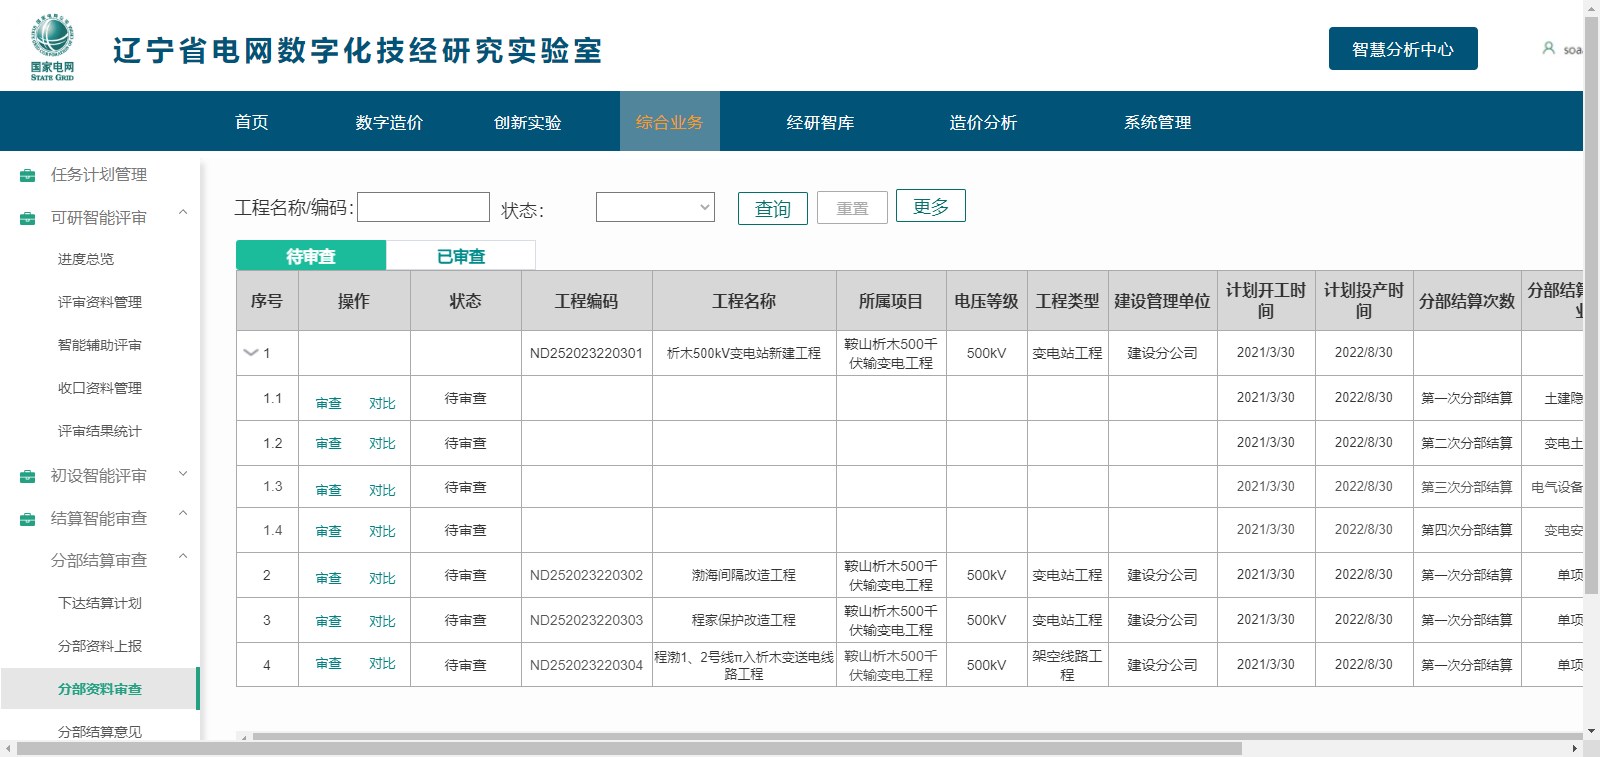Focus the 工程名称/编码 input field
The width and height of the screenshot is (1600, 757).
(423, 207)
